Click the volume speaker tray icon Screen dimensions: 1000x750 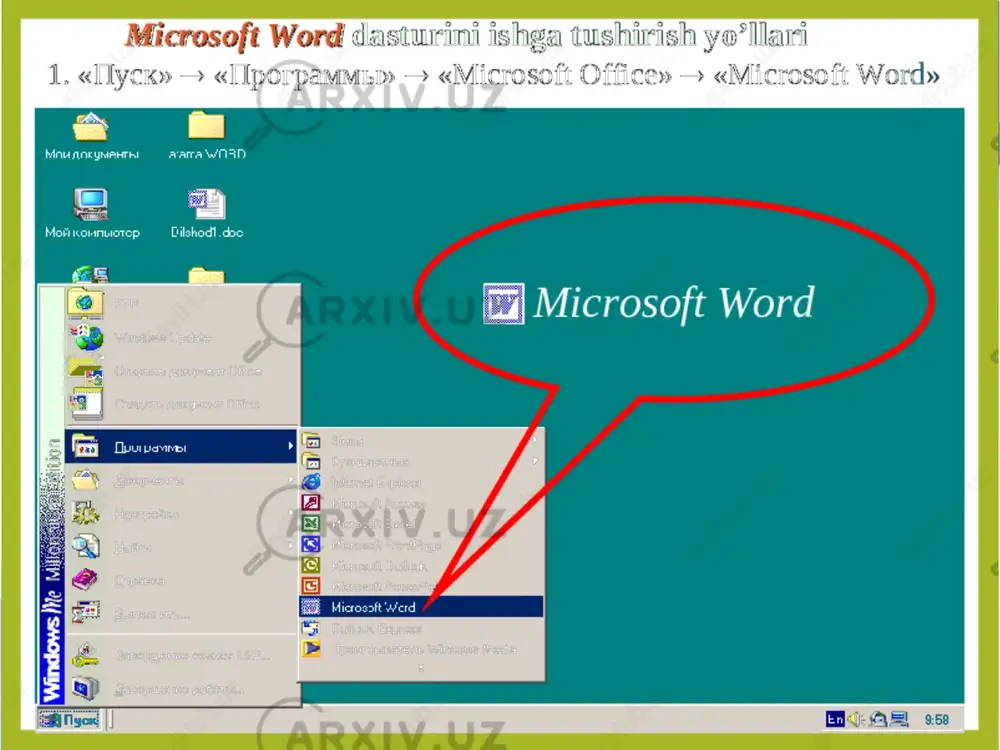tap(855, 719)
